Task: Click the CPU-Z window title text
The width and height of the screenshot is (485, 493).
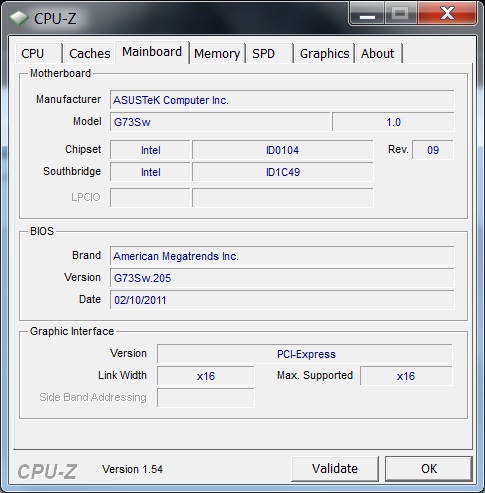Action: pyautogui.click(x=55, y=18)
